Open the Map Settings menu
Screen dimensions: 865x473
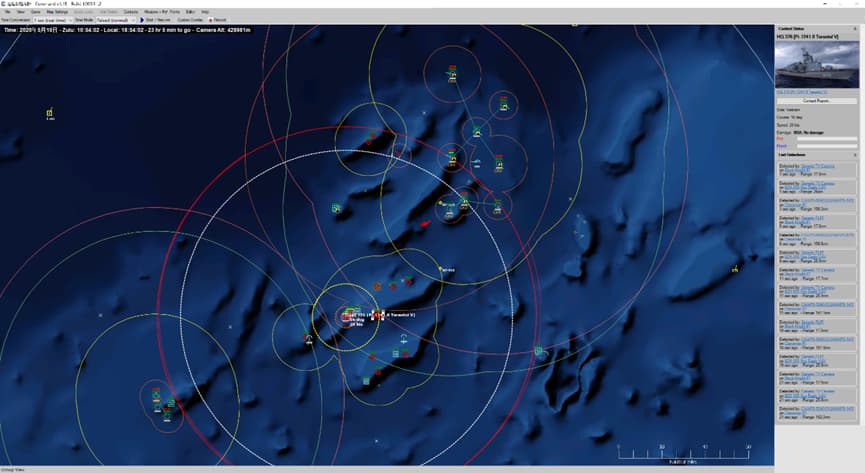[57, 12]
